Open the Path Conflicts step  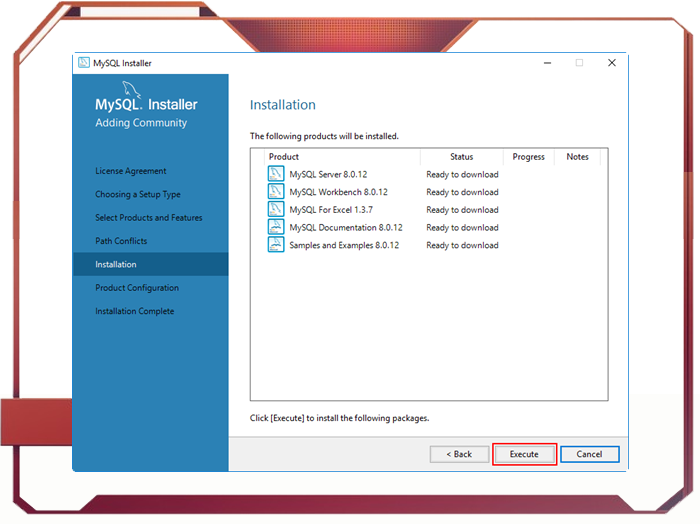click(x=121, y=241)
